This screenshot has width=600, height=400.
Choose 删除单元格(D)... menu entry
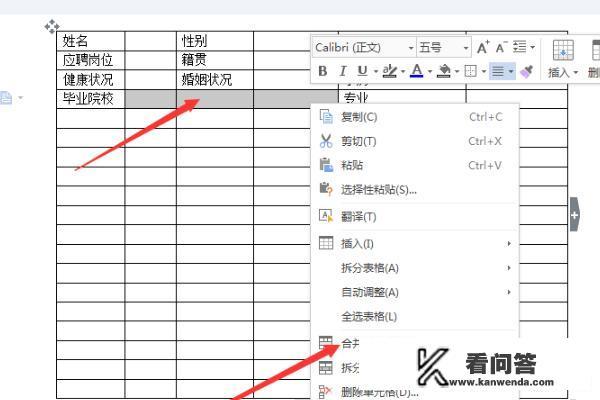point(380,392)
